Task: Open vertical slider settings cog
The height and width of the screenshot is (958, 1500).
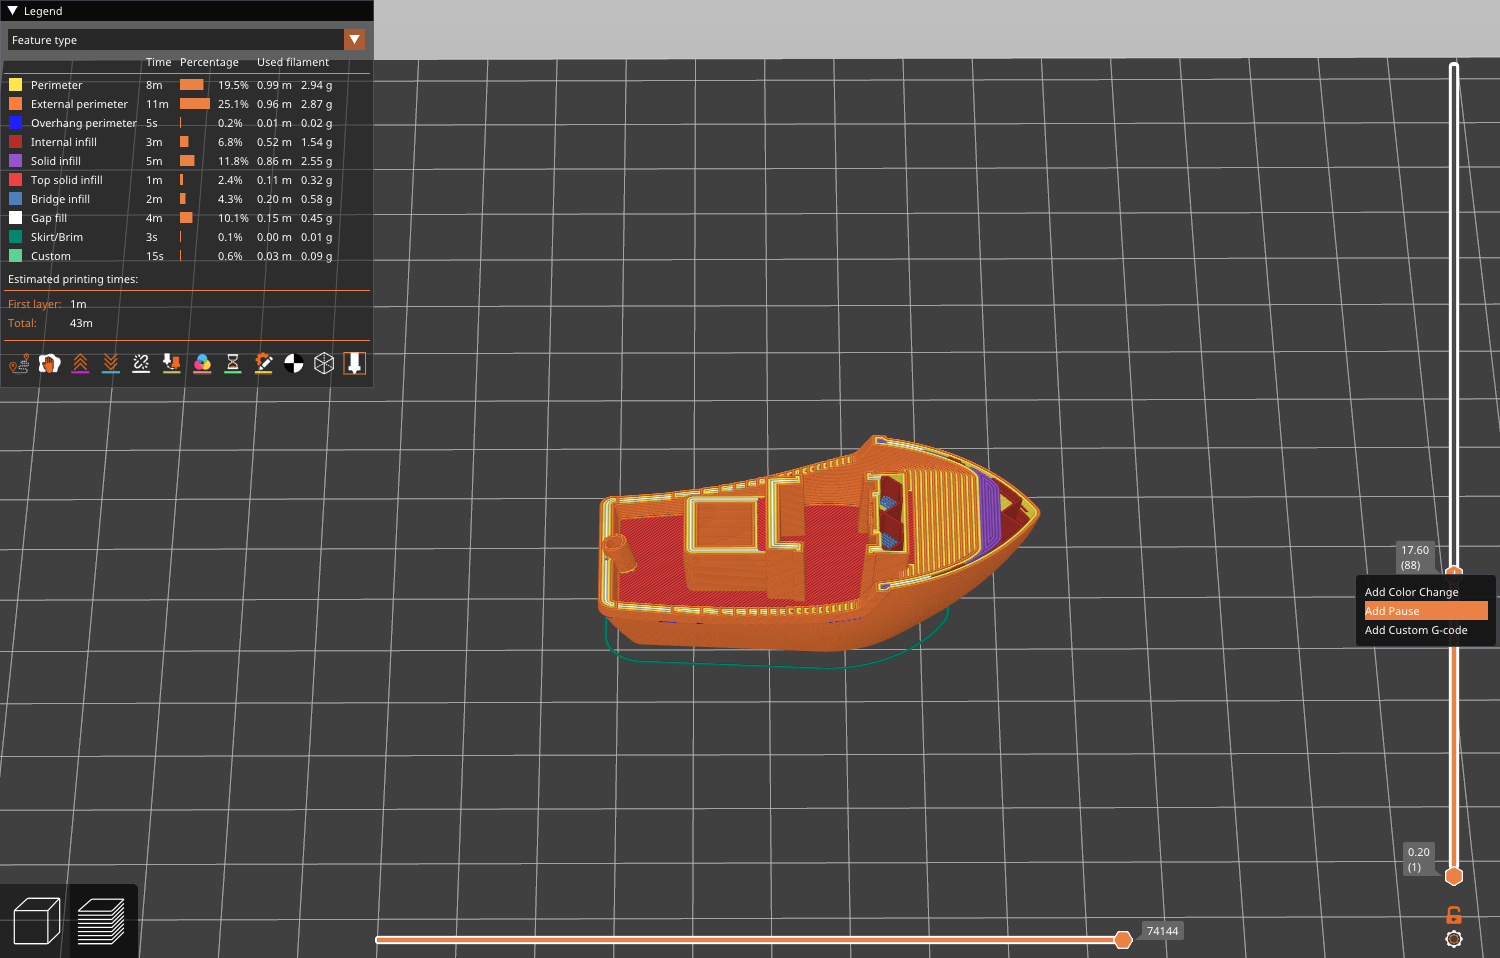Action: (x=1454, y=939)
